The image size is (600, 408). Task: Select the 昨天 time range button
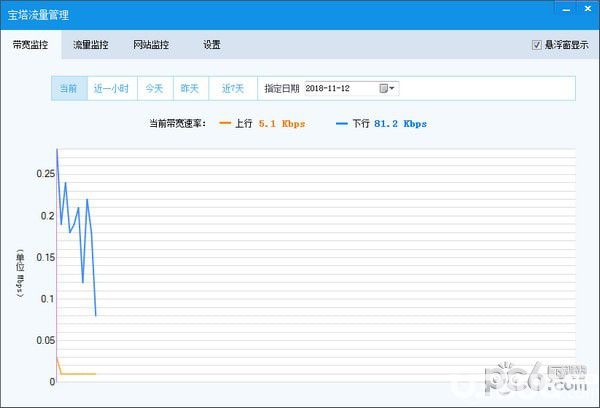pyautogui.click(x=190, y=88)
